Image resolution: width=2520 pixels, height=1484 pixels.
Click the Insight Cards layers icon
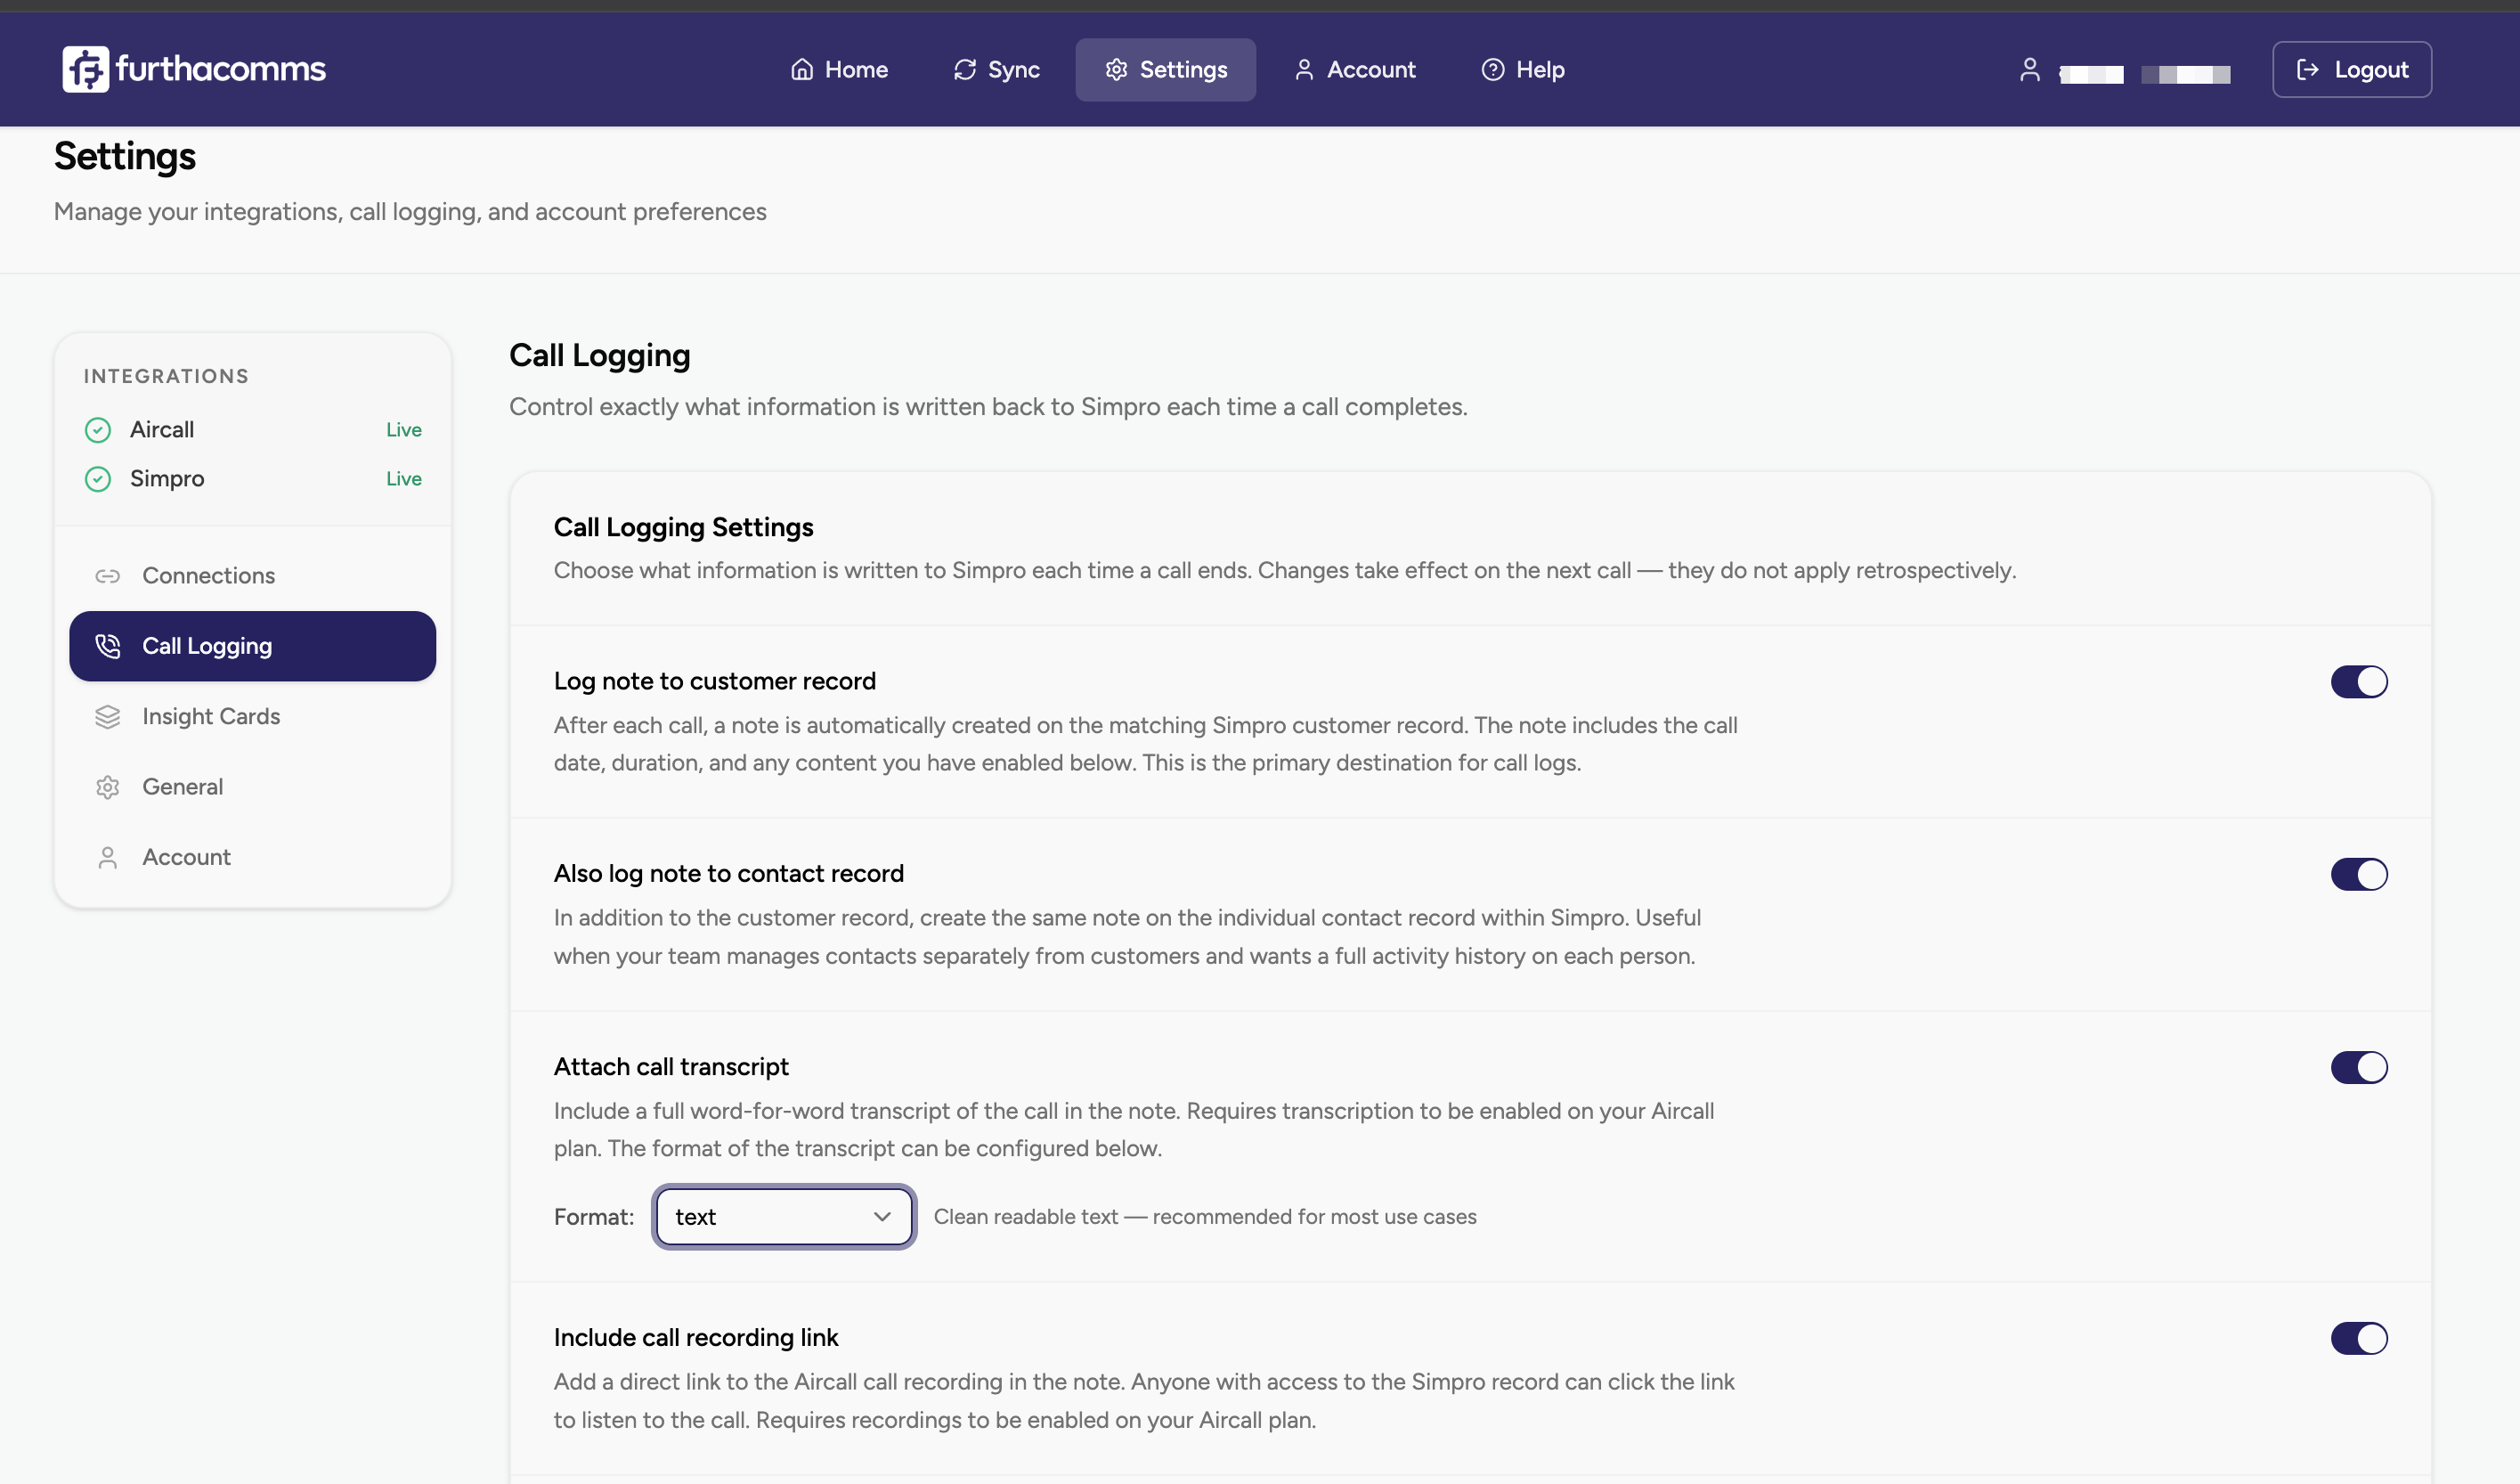pyautogui.click(x=108, y=717)
